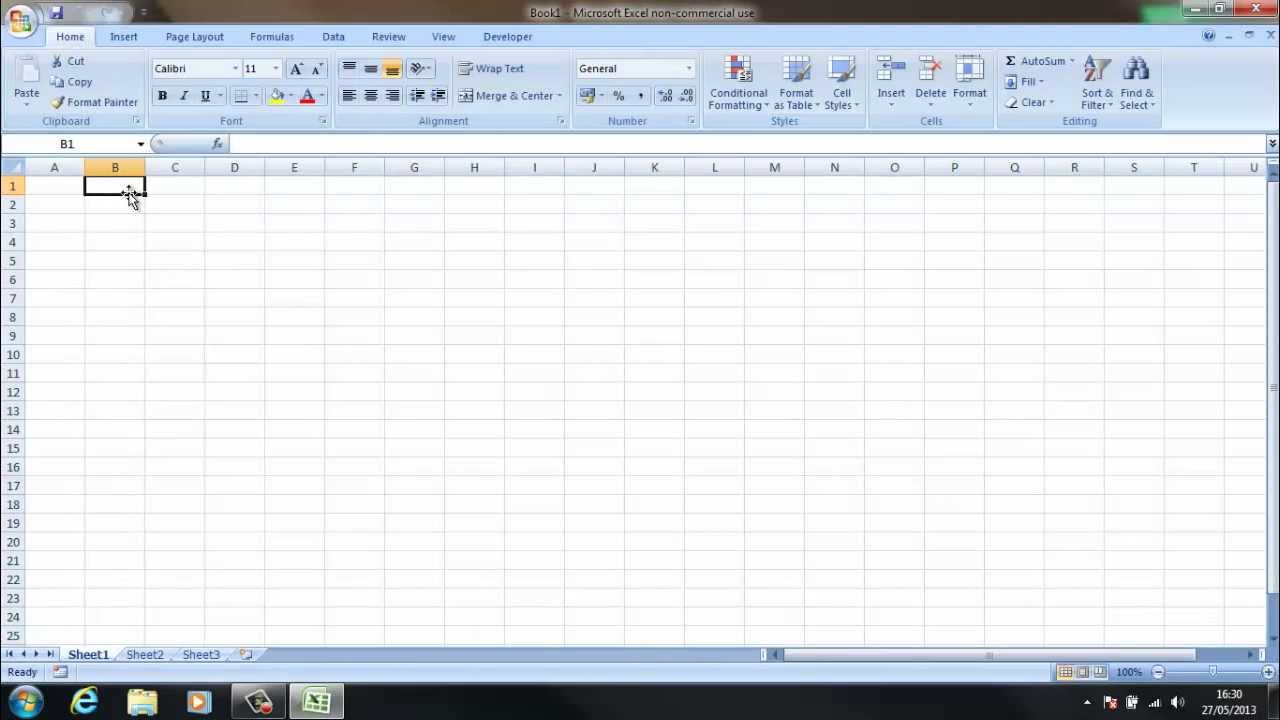Open the Calibri font name dropdown
The height and width of the screenshot is (720, 1280).
(x=235, y=69)
